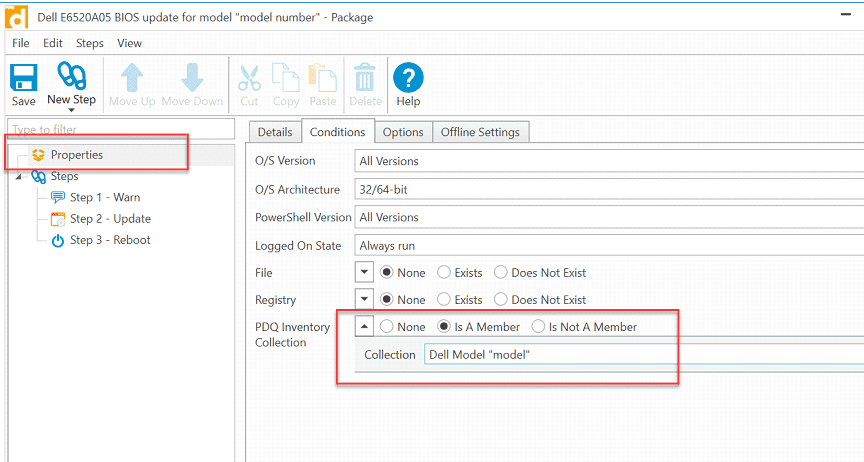864x462 pixels.
Task: Select None for File condition
Action: 387,272
